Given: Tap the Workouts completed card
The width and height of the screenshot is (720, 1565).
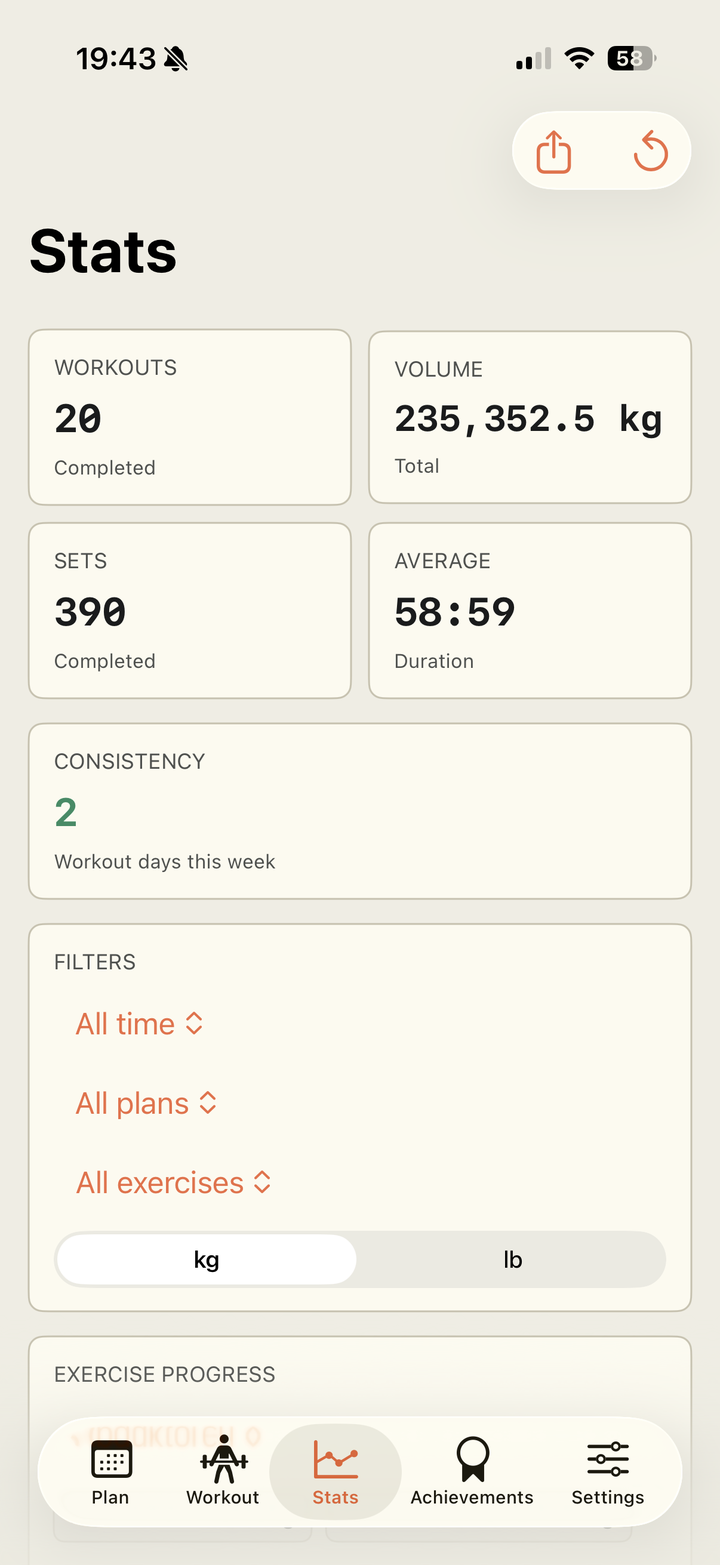Looking at the screenshot, I should (x=190, y=417).
